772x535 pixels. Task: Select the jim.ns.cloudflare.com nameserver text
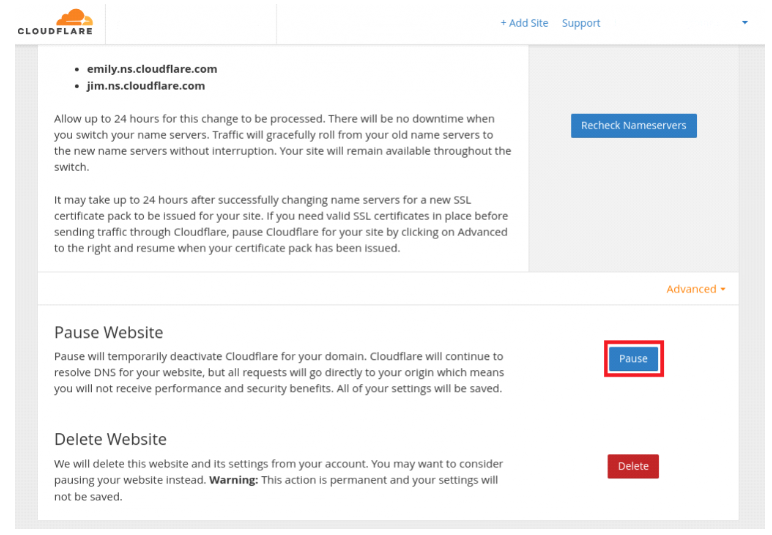click(146, 86)
